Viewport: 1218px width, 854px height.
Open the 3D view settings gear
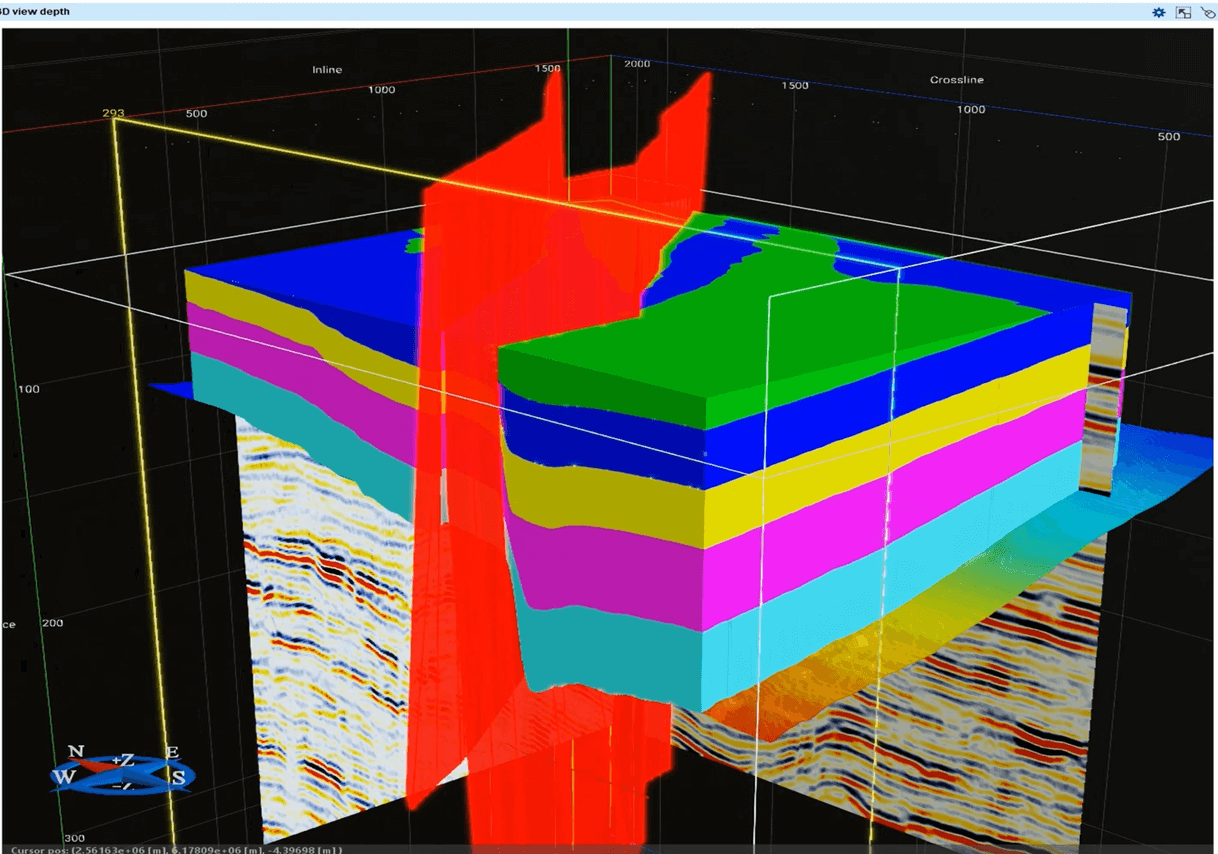point(1158,12)
